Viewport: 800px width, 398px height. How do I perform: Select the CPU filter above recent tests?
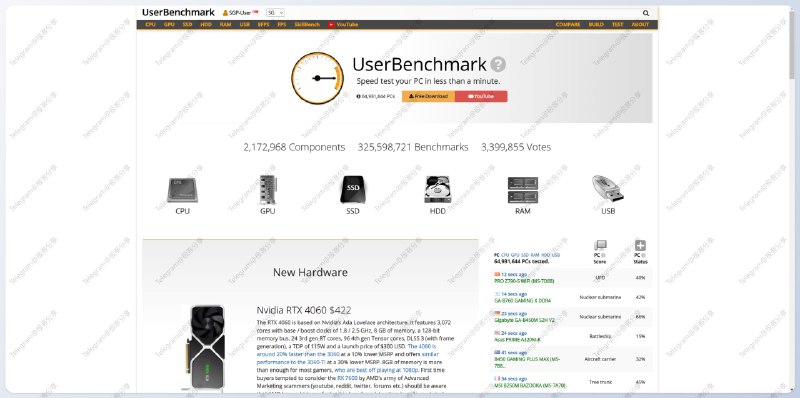[505, 255]
